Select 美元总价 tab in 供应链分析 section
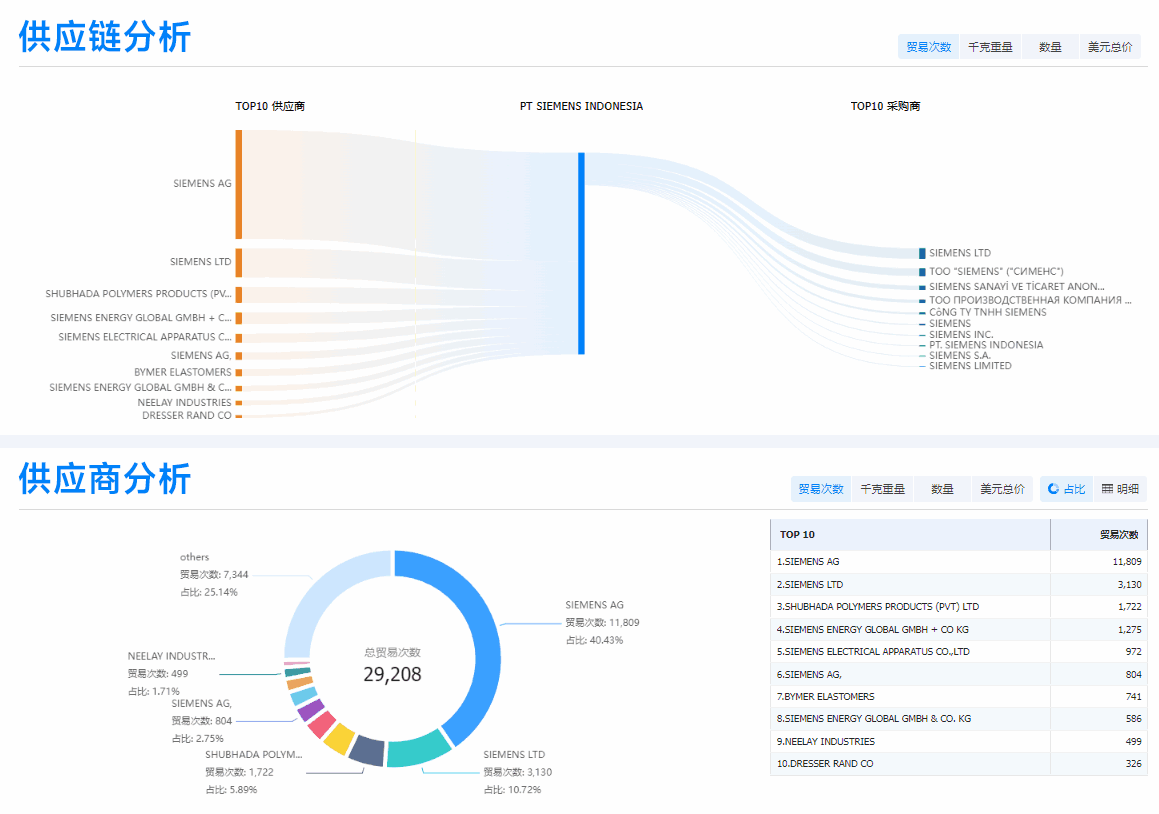Image resolution: width=1159 pixels, height=814 pixels. point(1110,47)
